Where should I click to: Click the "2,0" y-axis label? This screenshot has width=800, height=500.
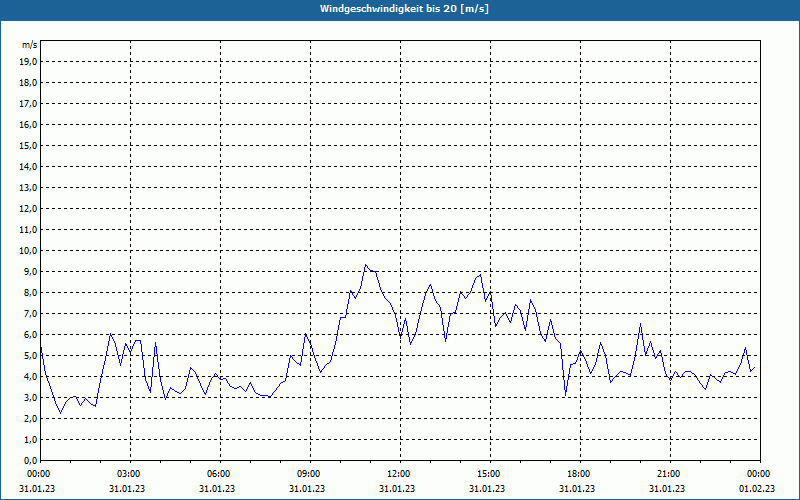click(x=30, y=418)
